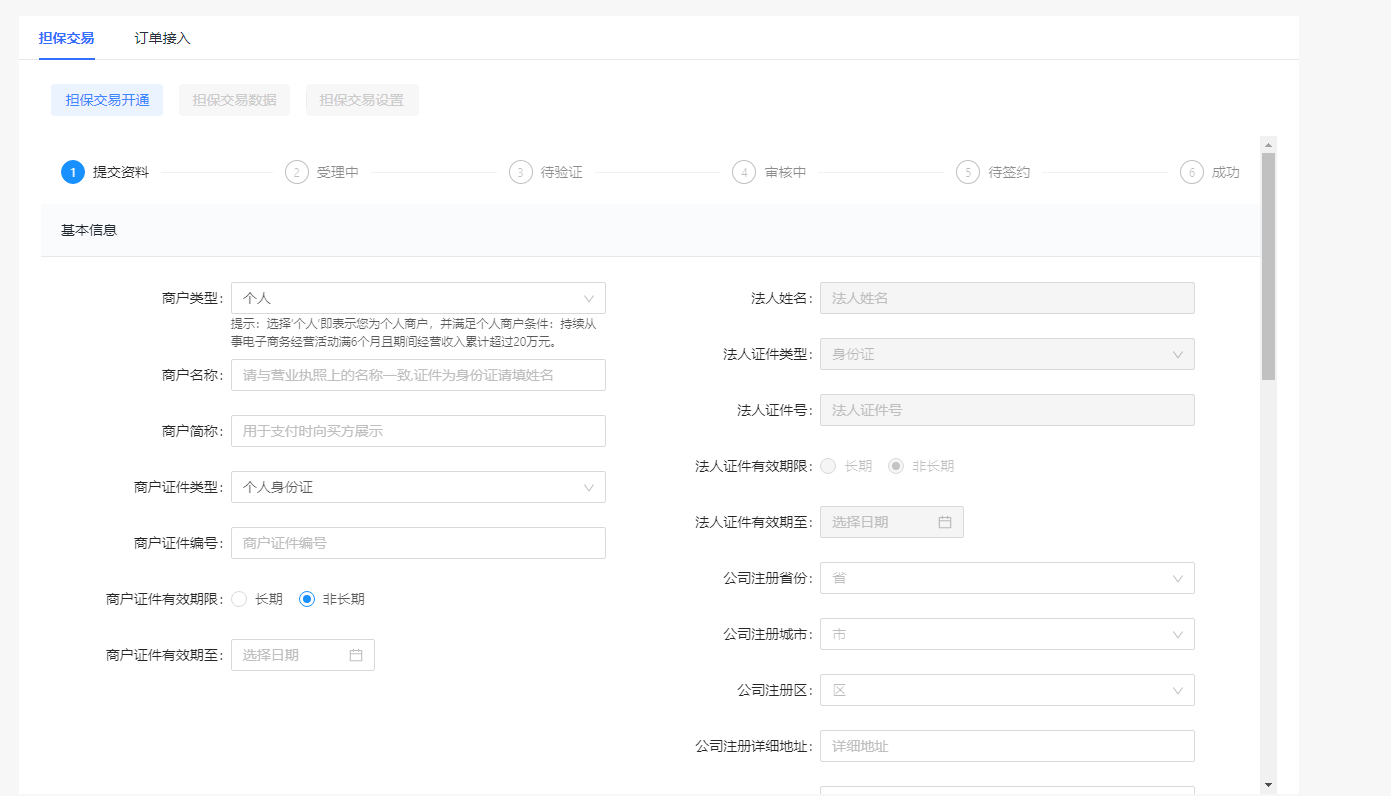The width and height of the screenshot is (1391, 796).
Task: Click step 4 circle 审核中
Action: (x=744, y=172)
